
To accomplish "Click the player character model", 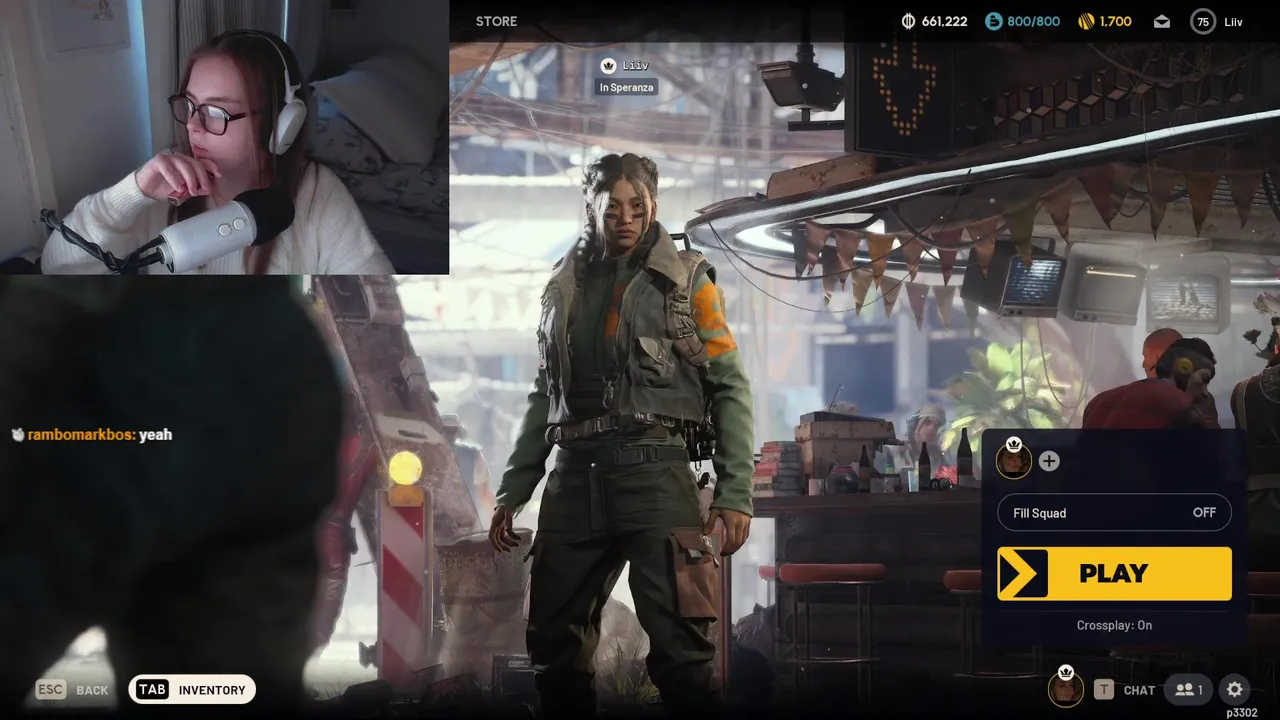I will point(625,430).
